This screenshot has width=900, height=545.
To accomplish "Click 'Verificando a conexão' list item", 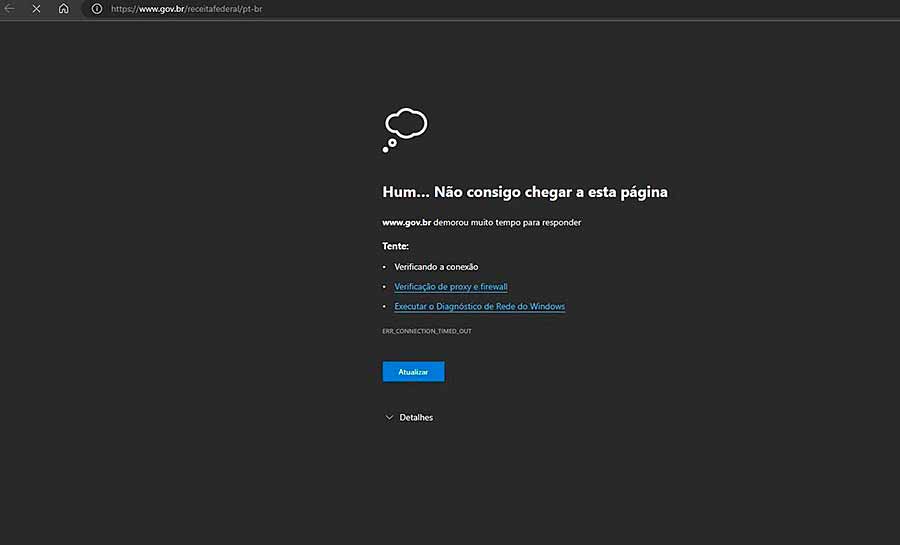I will coord(436,267).
